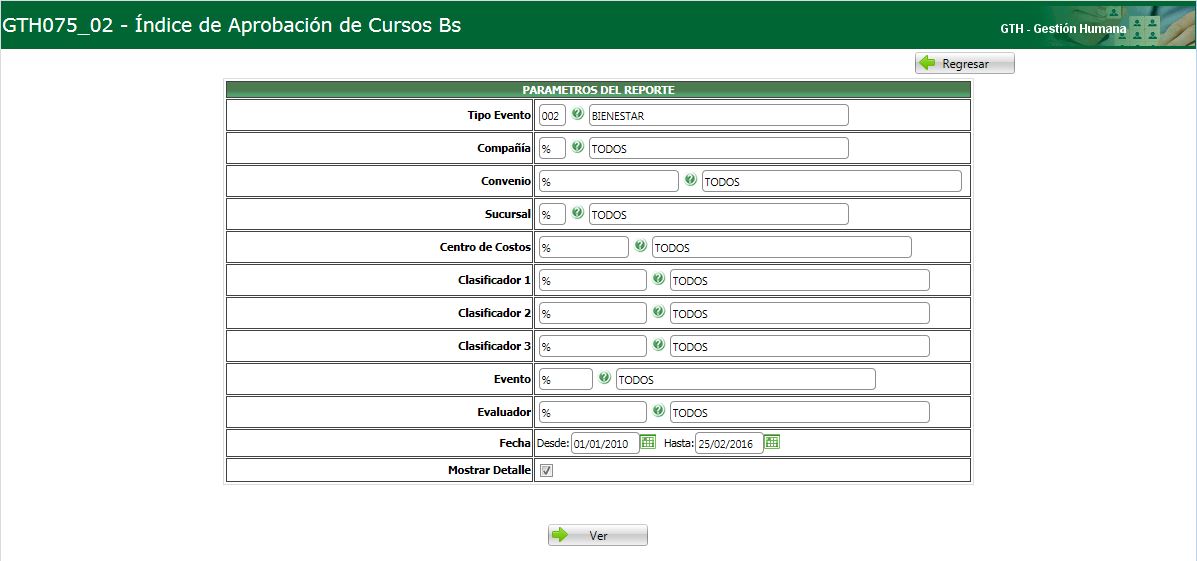Open the Desde date calendar picker
Screen dimensions: 1197x561
coord(648,442)
